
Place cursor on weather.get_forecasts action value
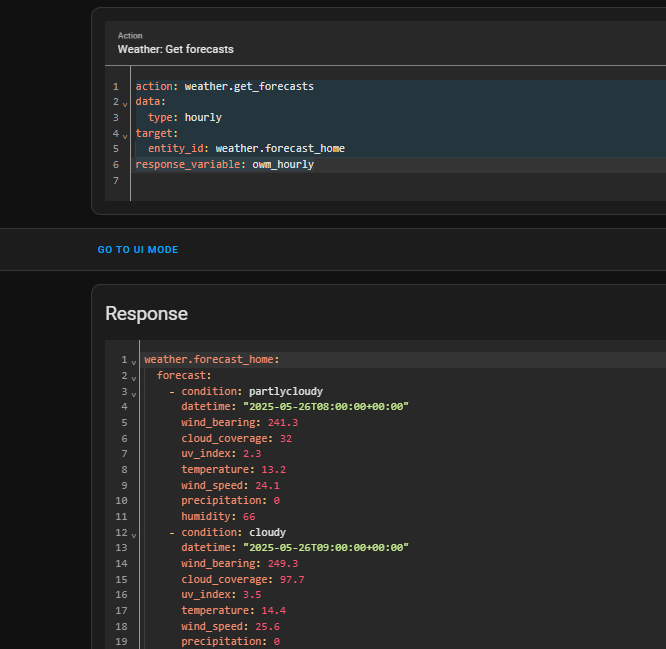tap(249, 87)
